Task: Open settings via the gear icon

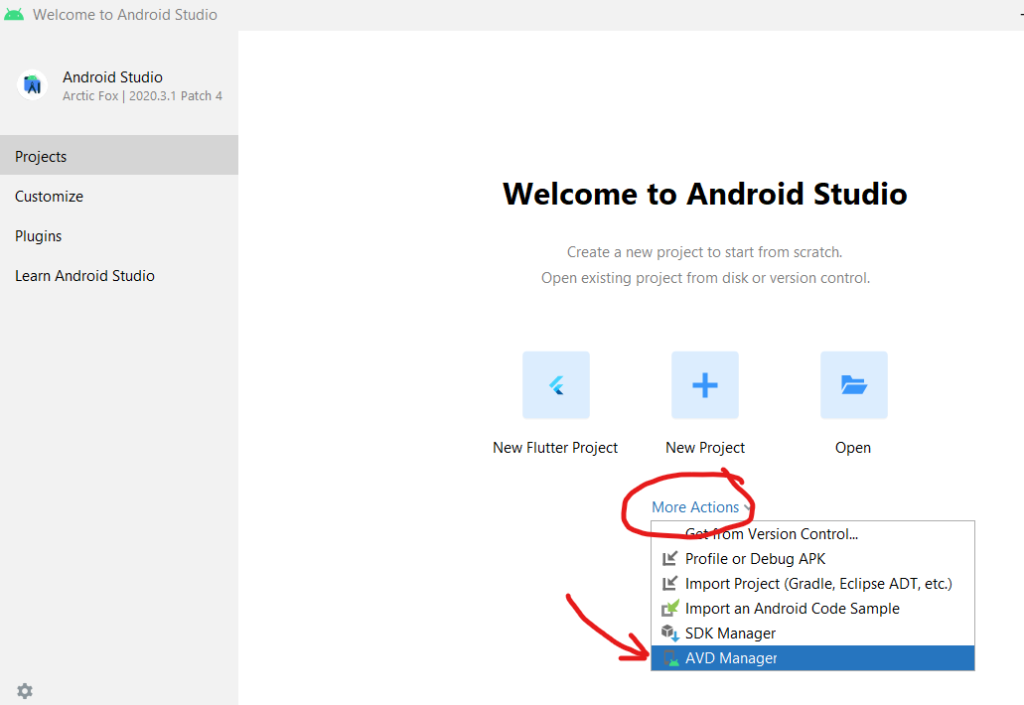Action: [25, 691]
